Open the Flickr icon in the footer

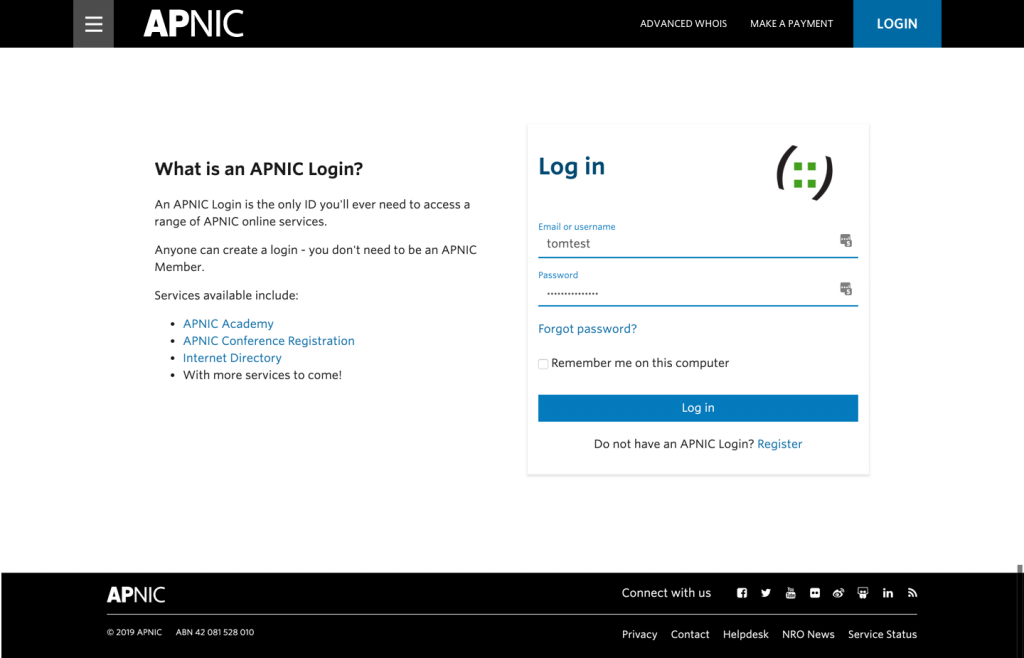pyautogui.click(x=814, y=593)
